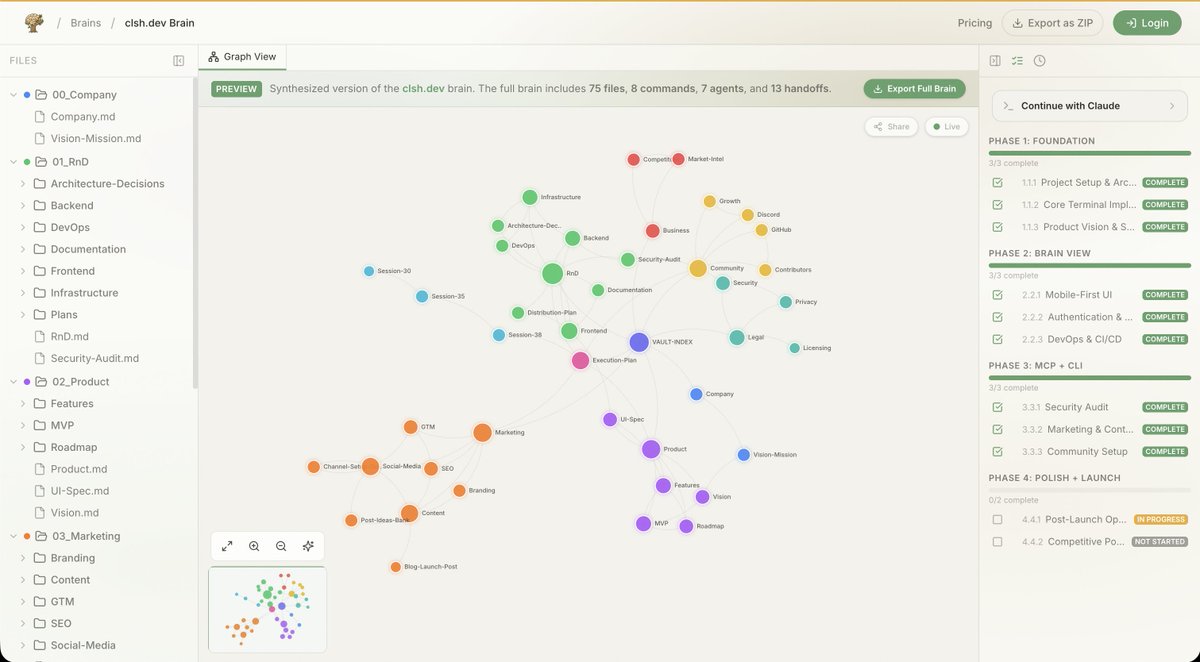This screenshot has width=1200, height=662.
Task: Click the Company.md file icon
Action: (x=40, y=117)
